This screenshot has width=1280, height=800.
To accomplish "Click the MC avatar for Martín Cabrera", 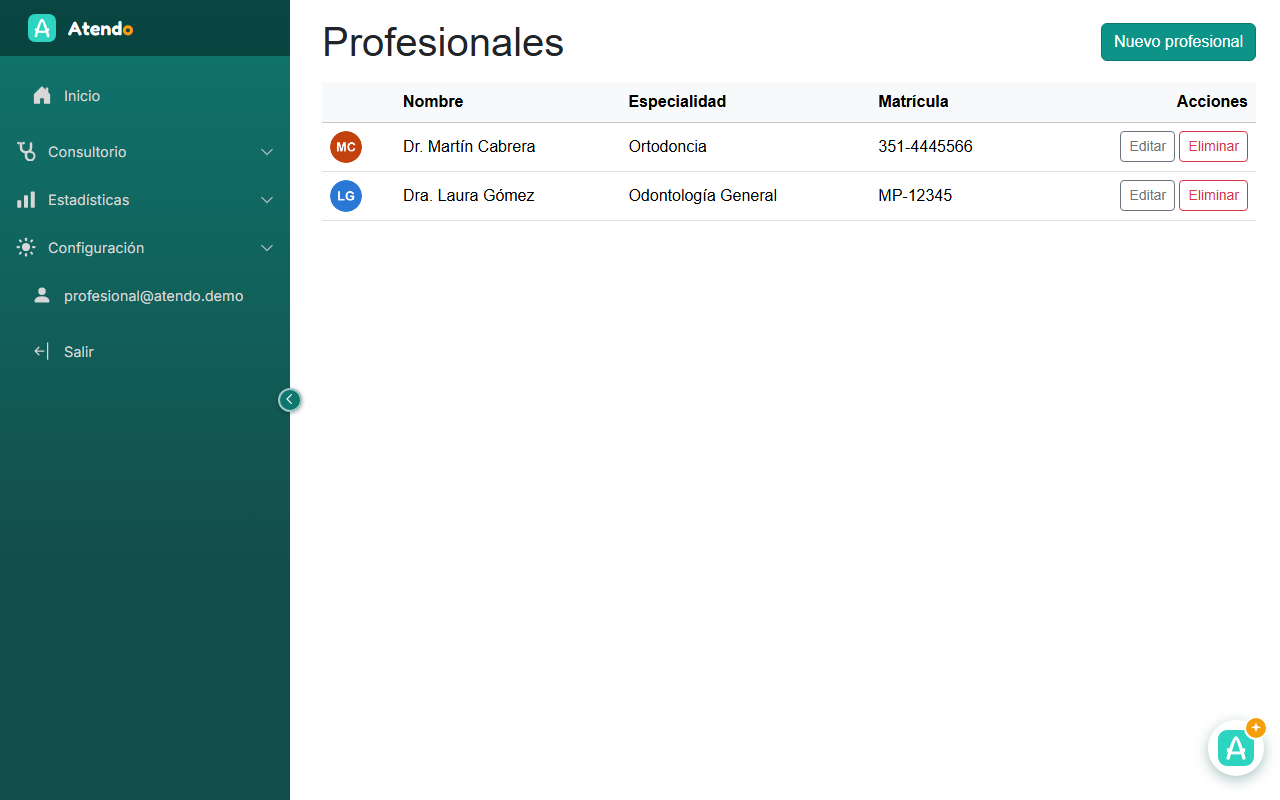I will pyautogui.click(x=346, y=147).
